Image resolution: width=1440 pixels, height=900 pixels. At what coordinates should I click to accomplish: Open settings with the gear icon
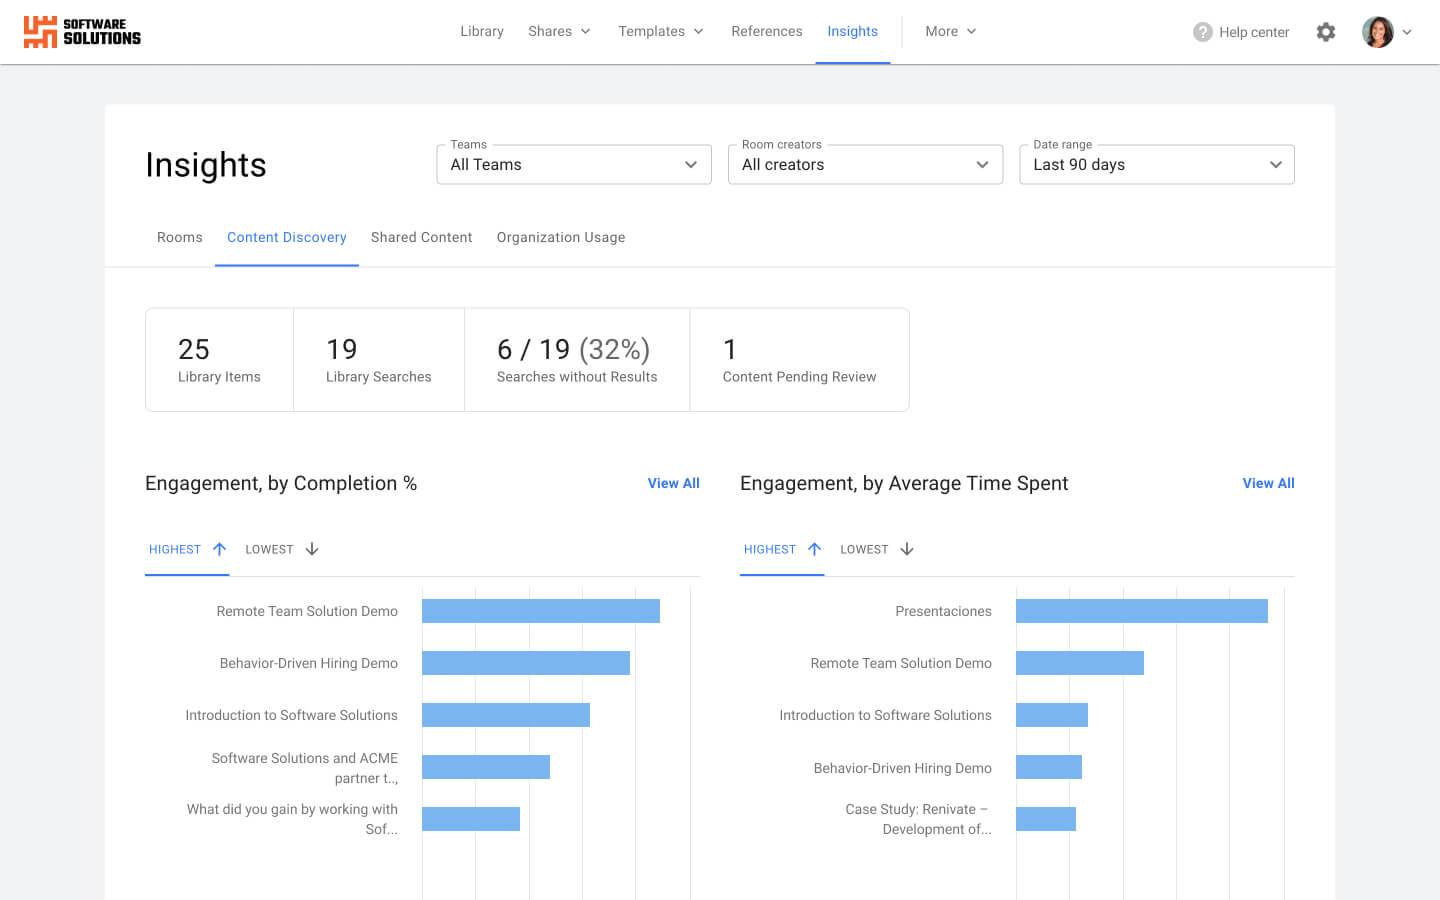[x=1326, y=32]
